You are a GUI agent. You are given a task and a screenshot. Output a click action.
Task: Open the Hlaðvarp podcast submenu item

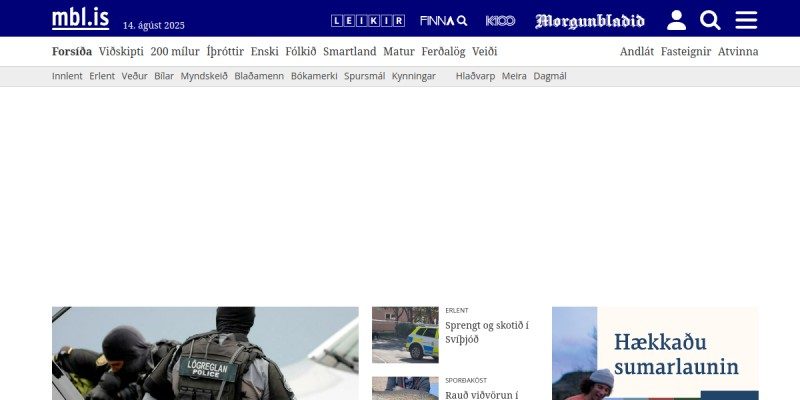click(475, 76)
